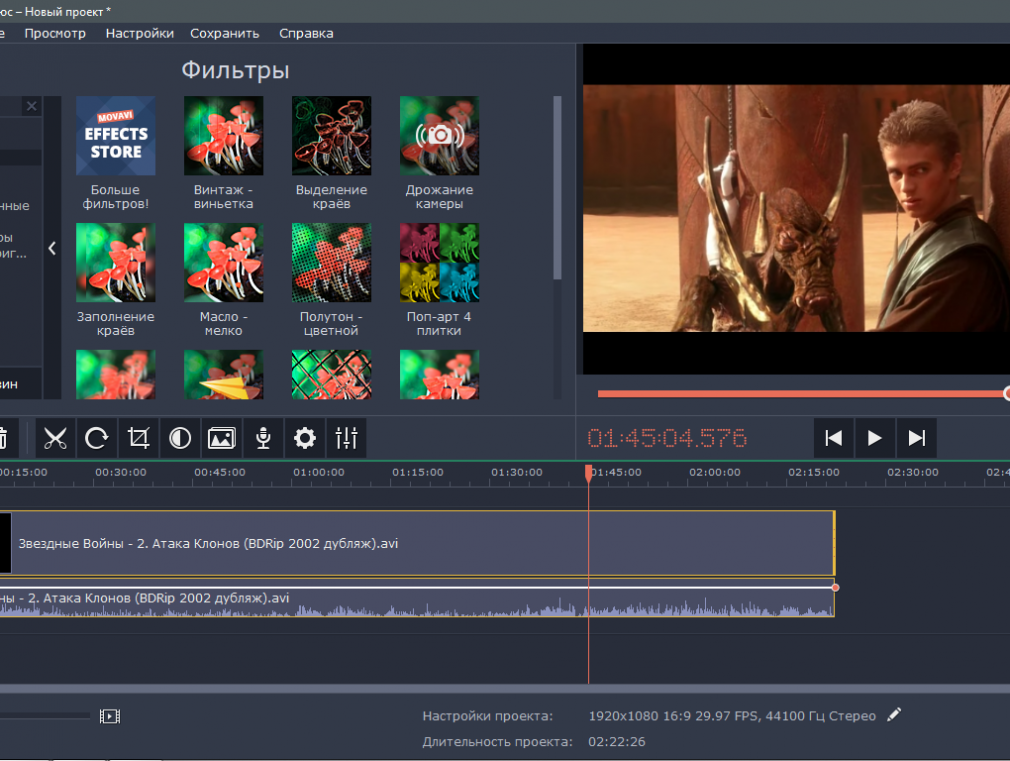Viewport: 1010px width, 761px height.
Task: Click the 02:00:00 mark on timeline ruler
Action: [715, 472]
